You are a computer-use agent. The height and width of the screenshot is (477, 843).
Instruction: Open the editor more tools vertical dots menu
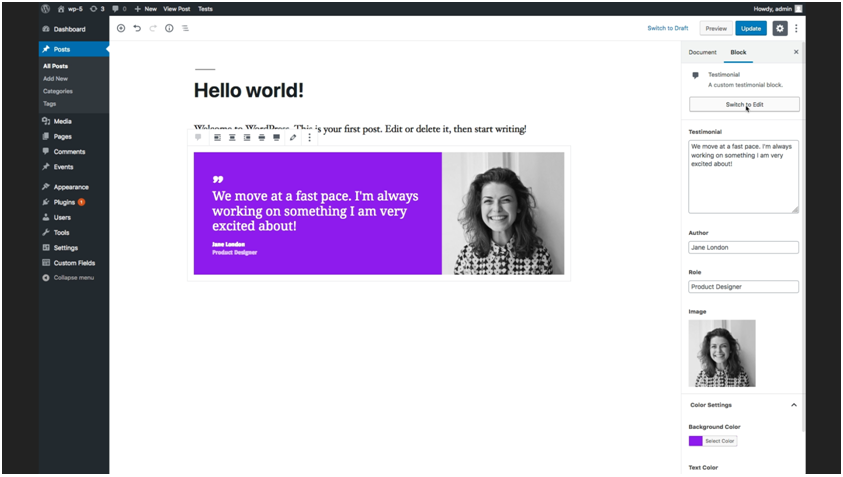click(797, 28)
